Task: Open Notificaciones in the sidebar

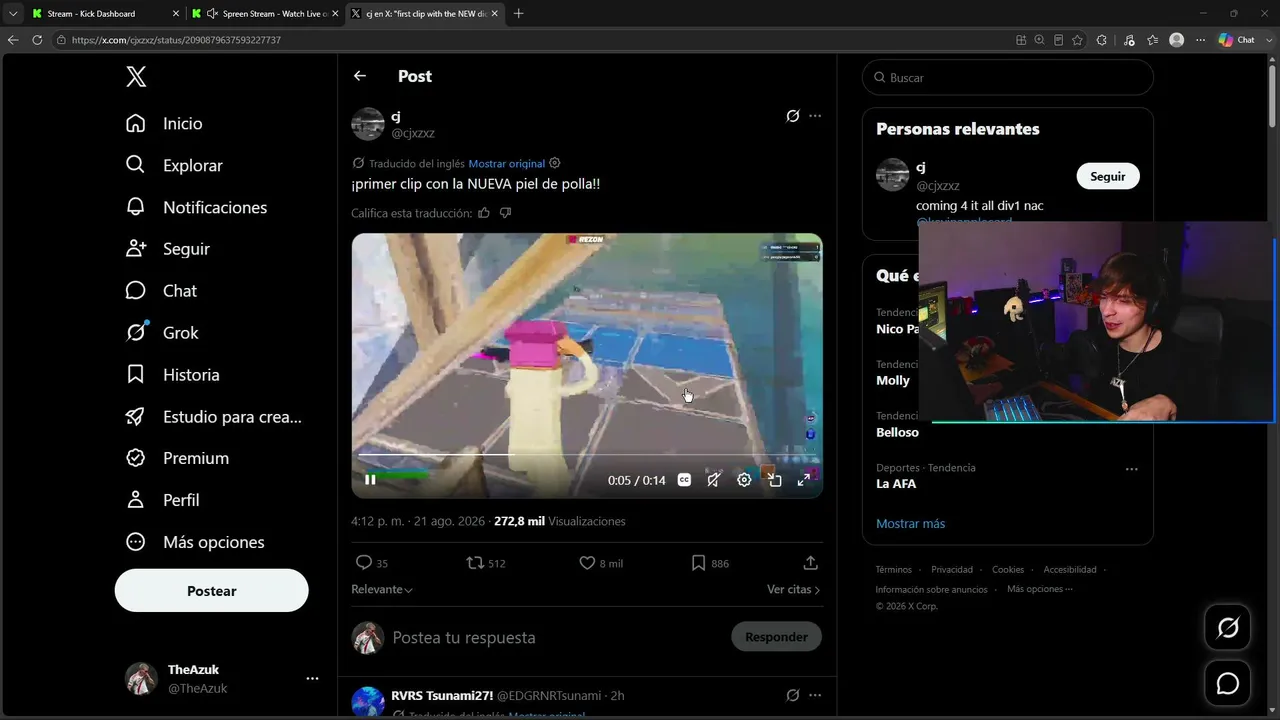Action: [197, 207]
